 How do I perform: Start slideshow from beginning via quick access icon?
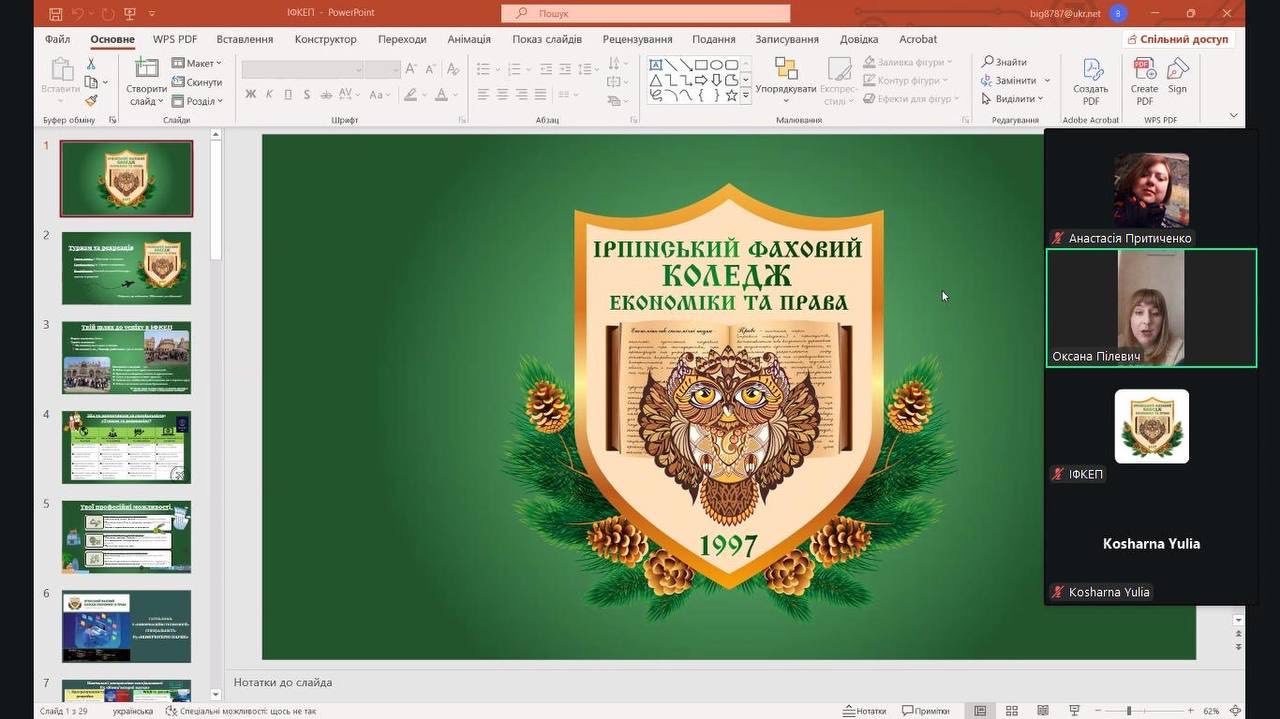(x=129, y=14)
